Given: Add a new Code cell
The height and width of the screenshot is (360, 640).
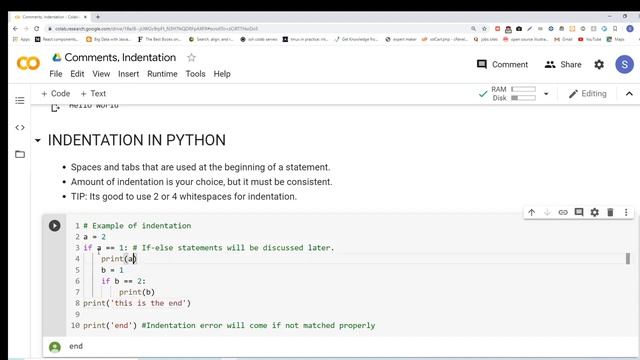Looking at the screenshot, I should [56, 93].
